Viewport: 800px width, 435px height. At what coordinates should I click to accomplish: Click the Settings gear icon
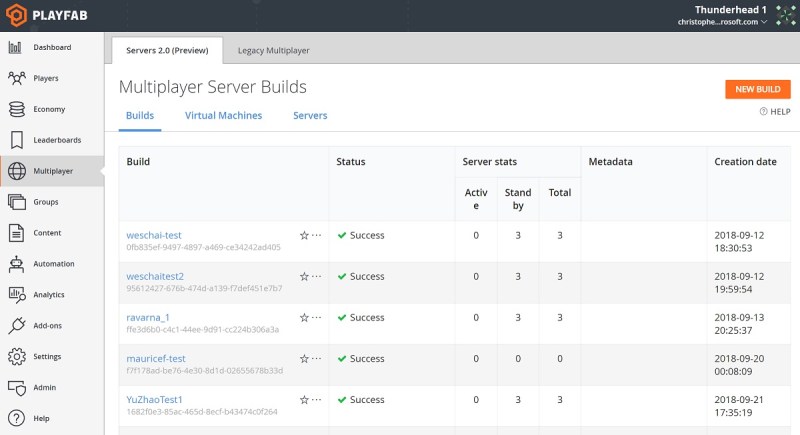point(17,356)
